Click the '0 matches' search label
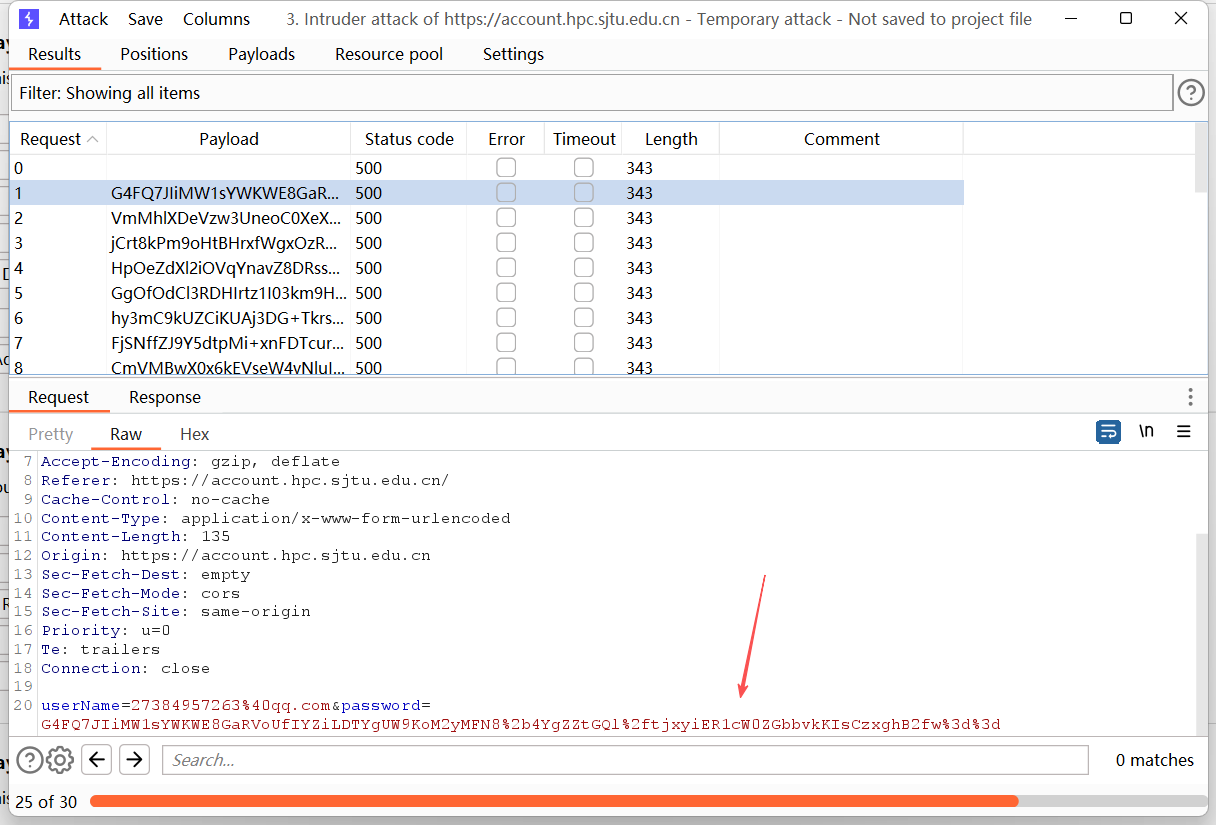The width and height of the screenshot is (1216, 825). coord(1155,760)
